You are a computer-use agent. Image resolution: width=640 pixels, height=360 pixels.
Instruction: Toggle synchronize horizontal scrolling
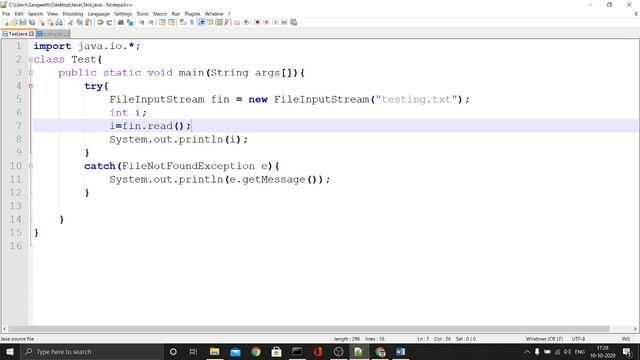pos(171,22)
